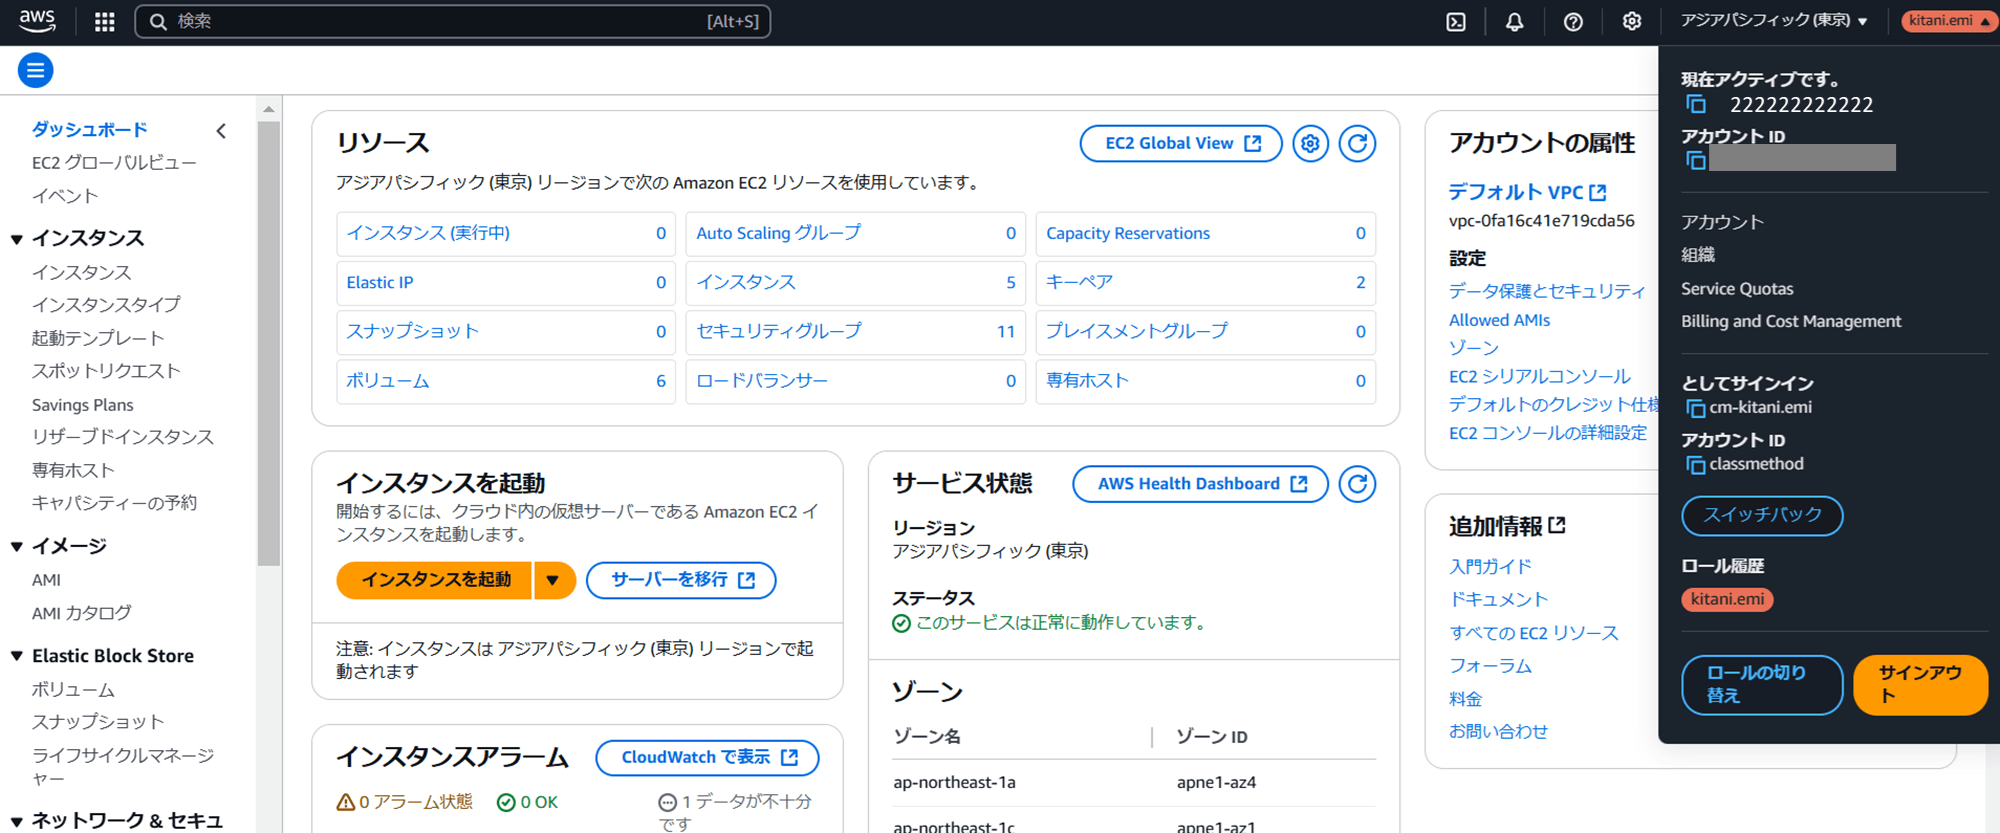Open 組織 in account menu
The height and width of the screenshot is (833, 2000).
point(1698,255)
